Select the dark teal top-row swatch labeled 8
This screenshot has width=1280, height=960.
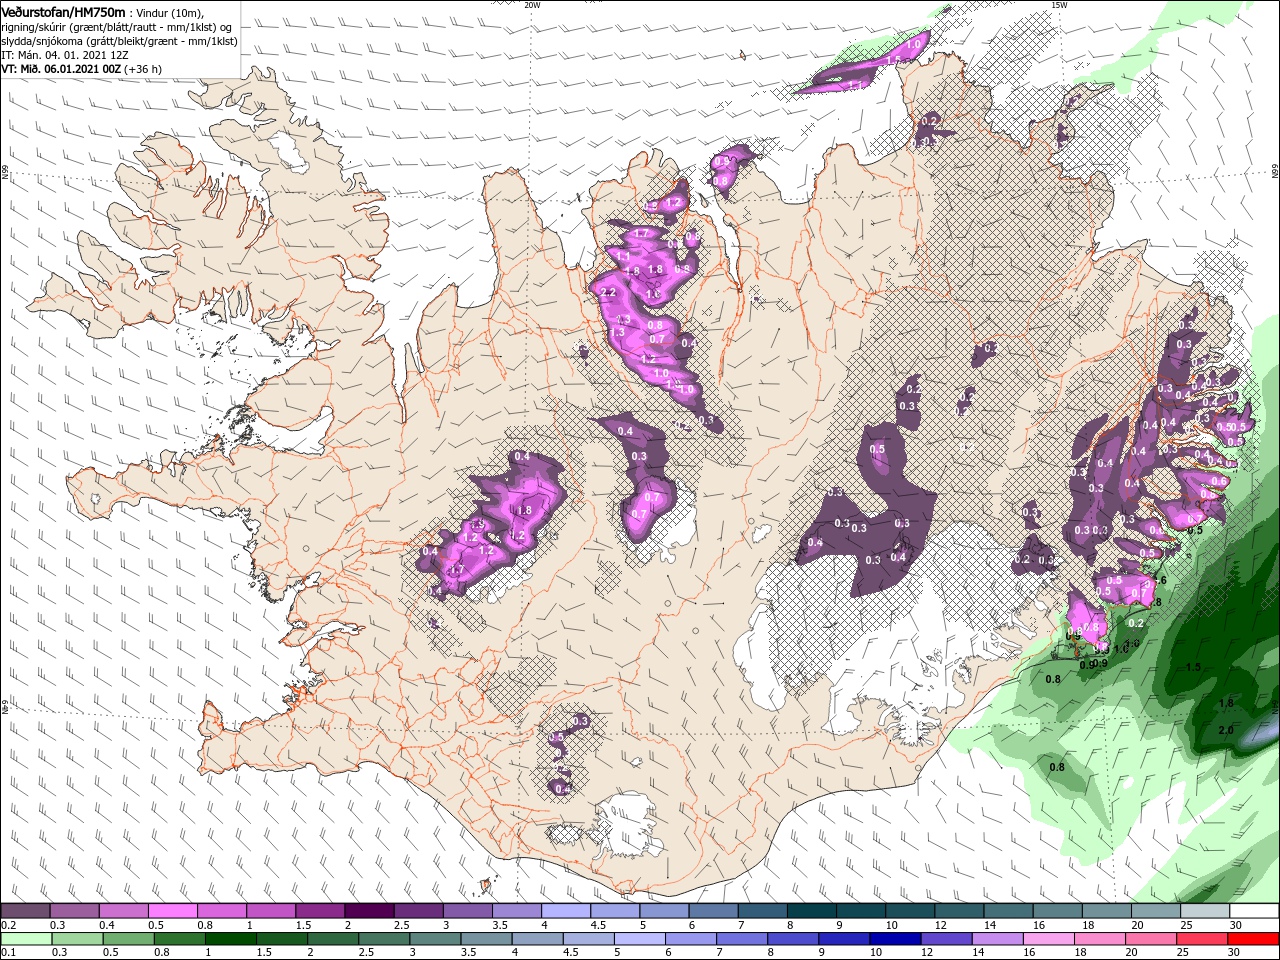coord(811,911)
